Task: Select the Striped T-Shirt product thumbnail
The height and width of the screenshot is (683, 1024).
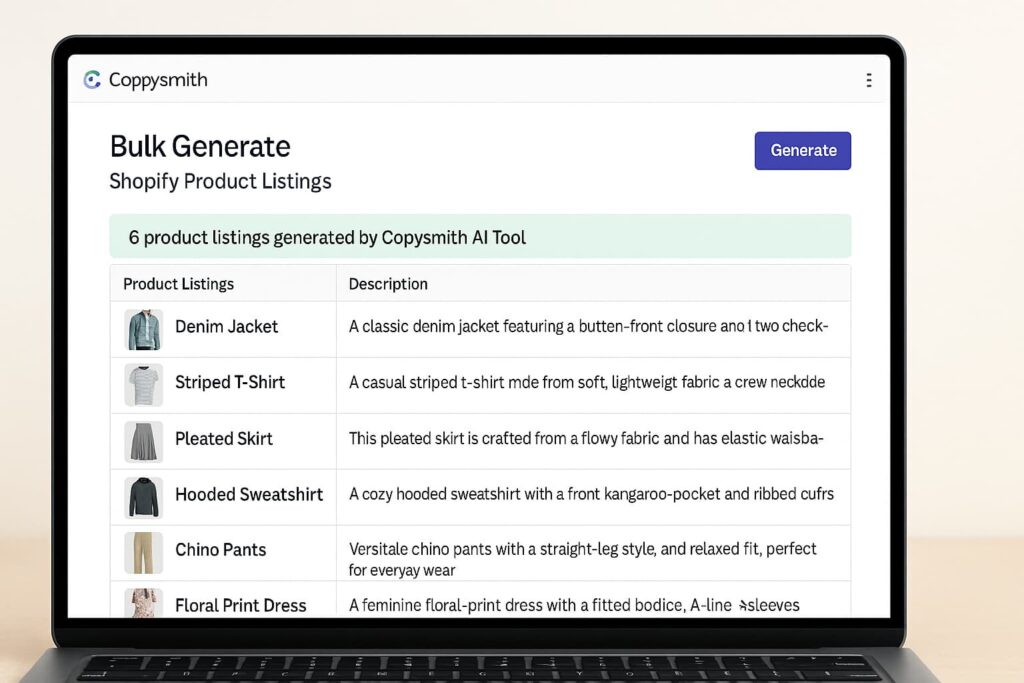Action: point(144,385)
